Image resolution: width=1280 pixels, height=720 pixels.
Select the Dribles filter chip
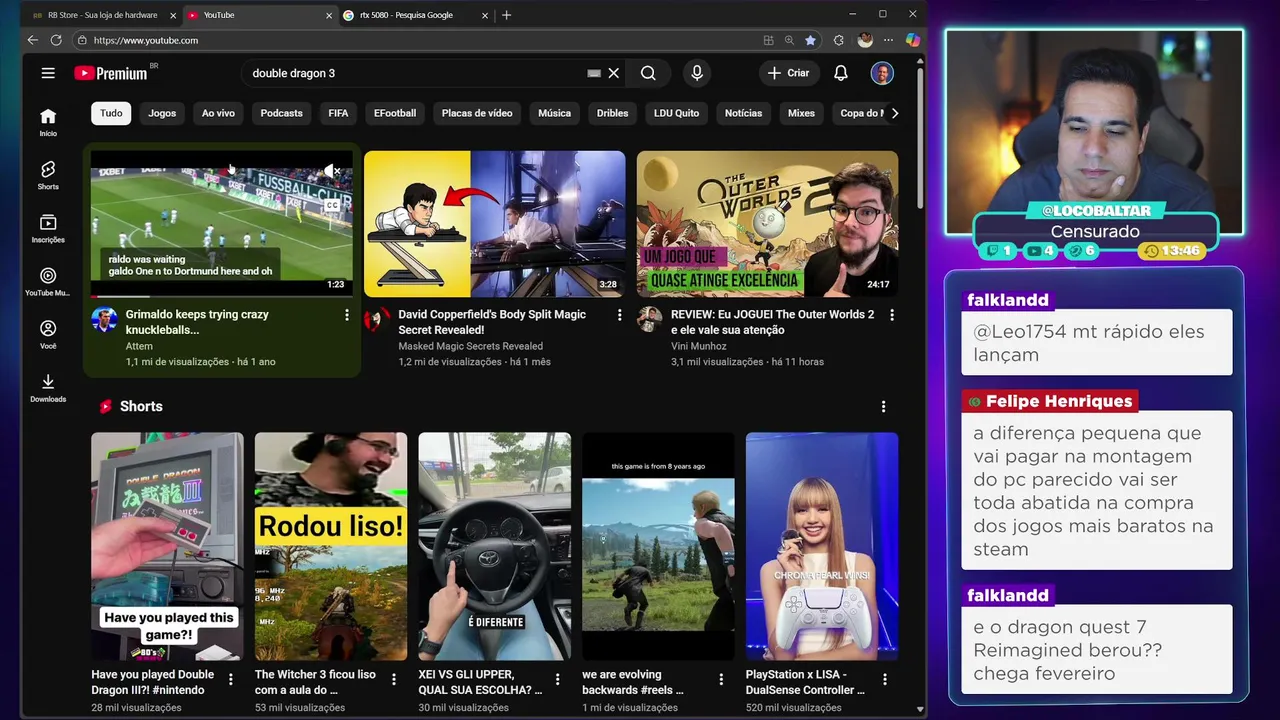click(x=612, y=113)
